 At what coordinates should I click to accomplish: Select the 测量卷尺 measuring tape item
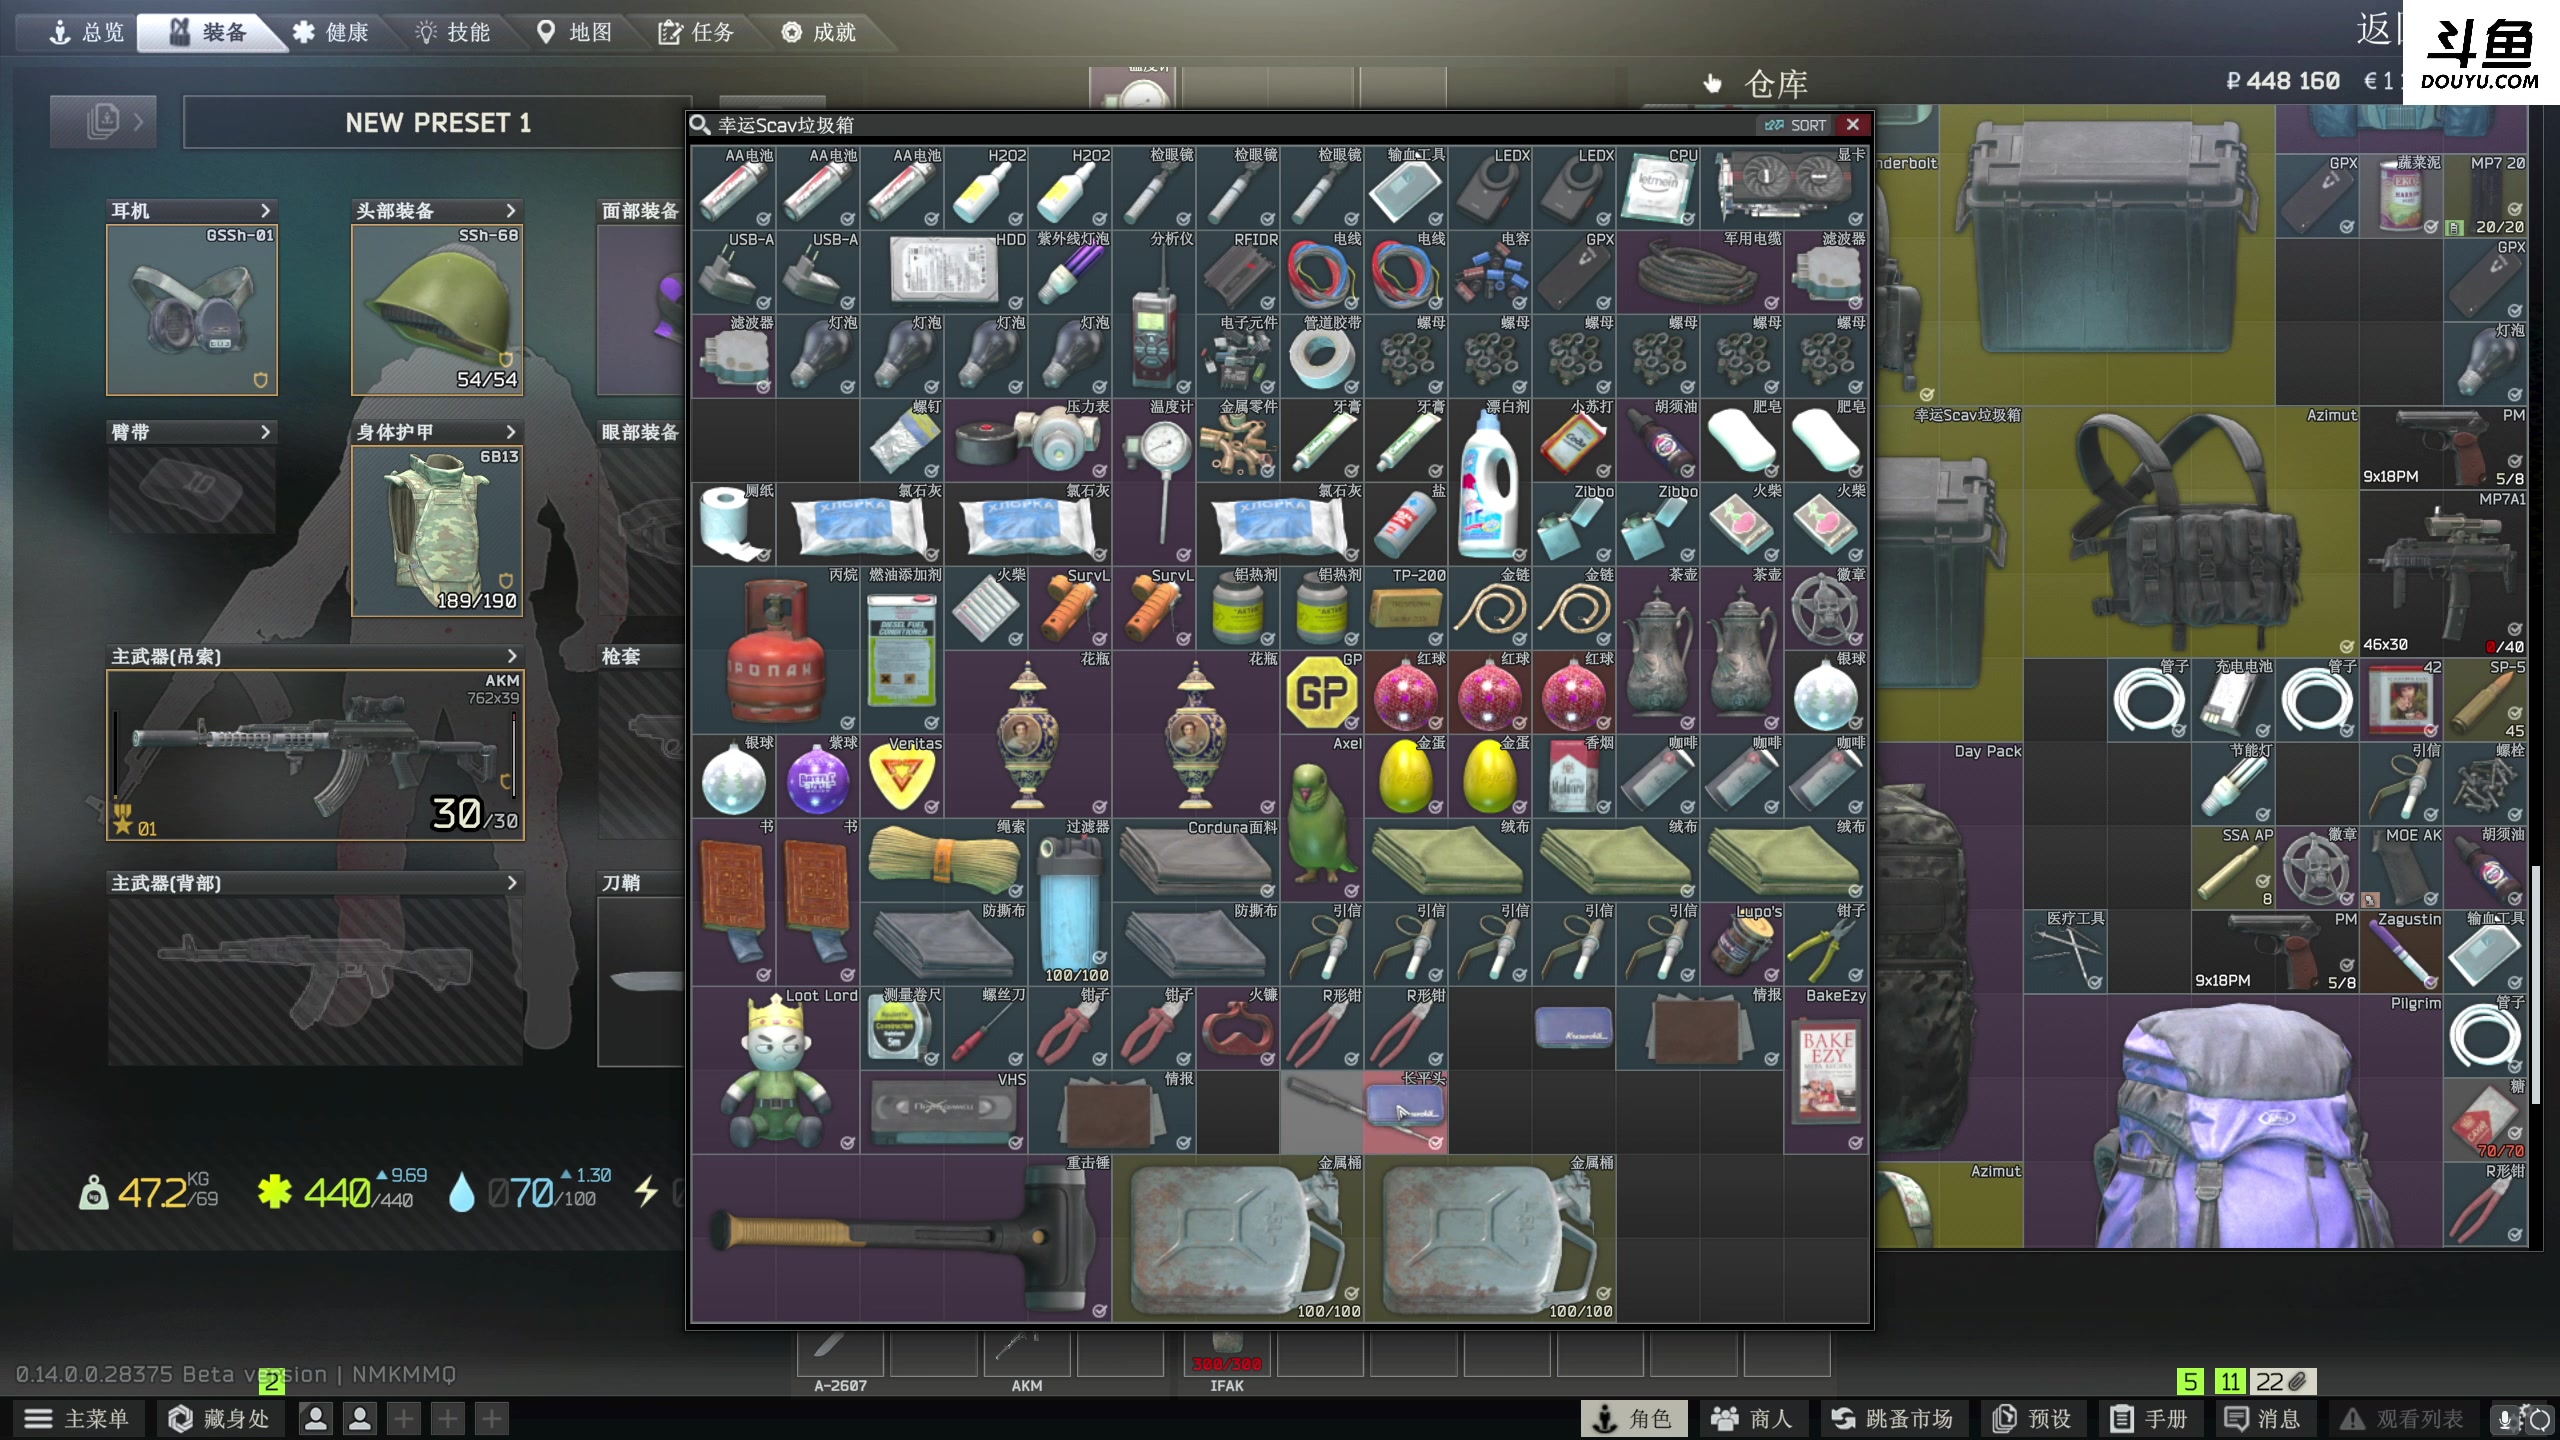[902, 1028]
